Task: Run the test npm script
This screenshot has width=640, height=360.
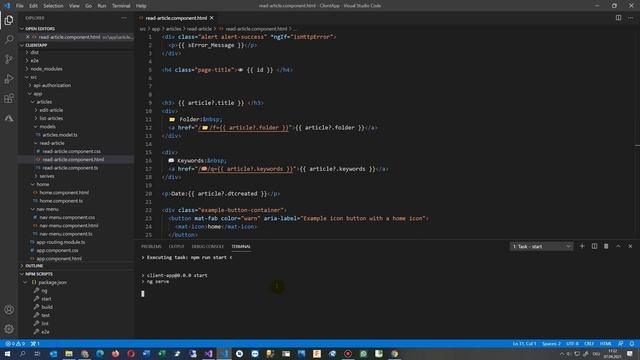Action: coord(45,315)
